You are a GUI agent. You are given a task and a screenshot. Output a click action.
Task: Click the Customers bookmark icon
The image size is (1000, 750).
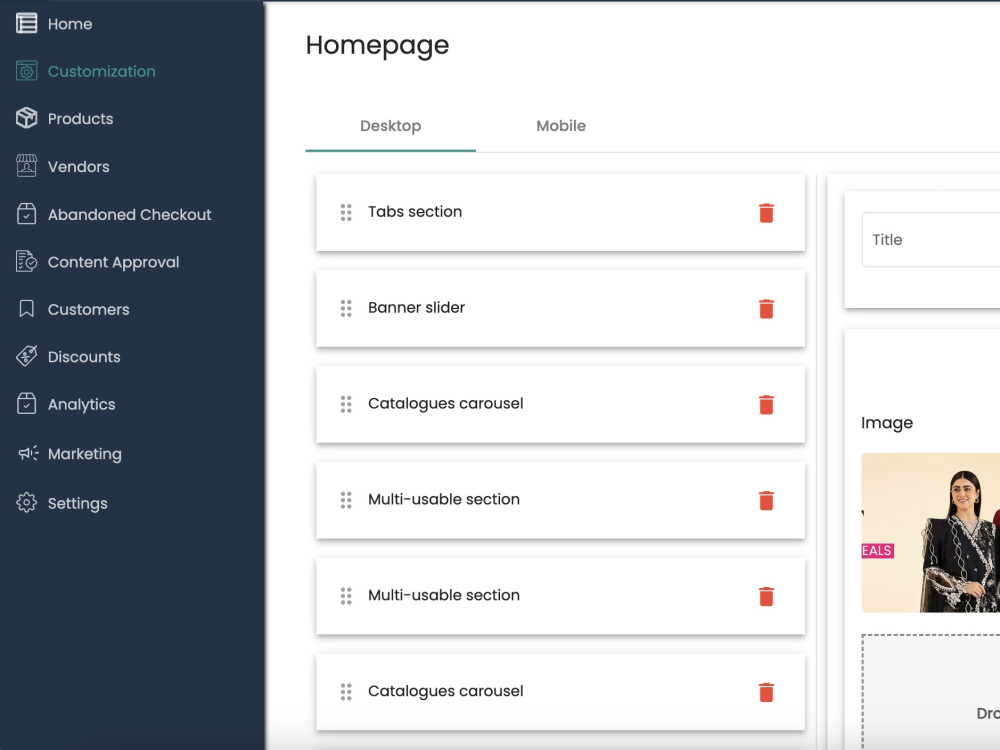(x=26, y=309)
